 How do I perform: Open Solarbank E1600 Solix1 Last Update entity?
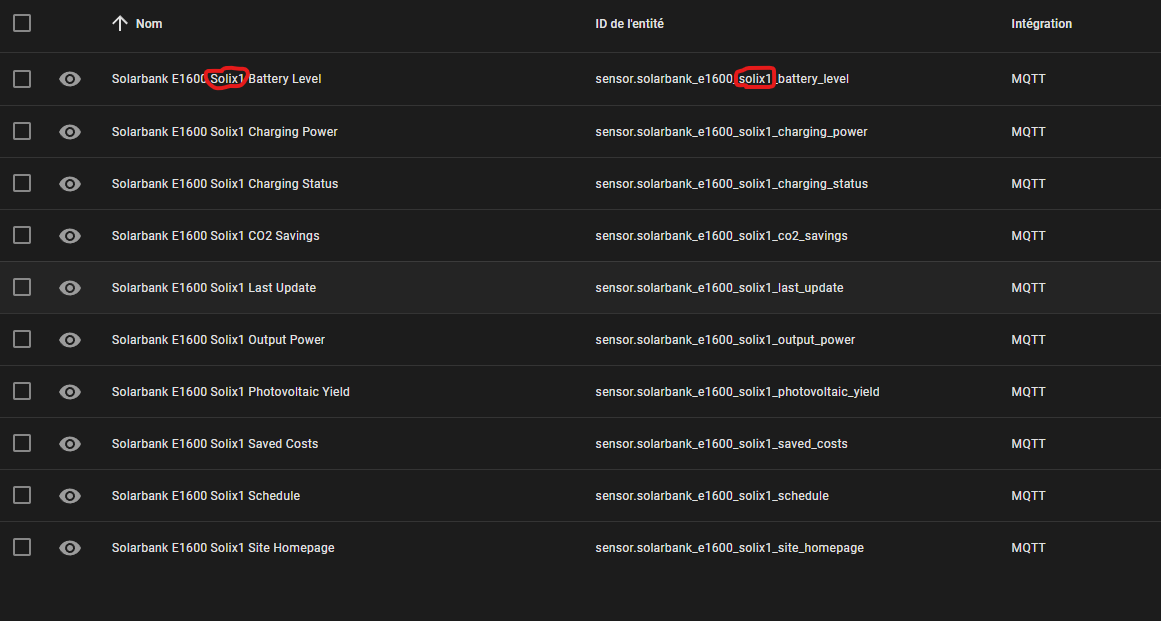214,287
